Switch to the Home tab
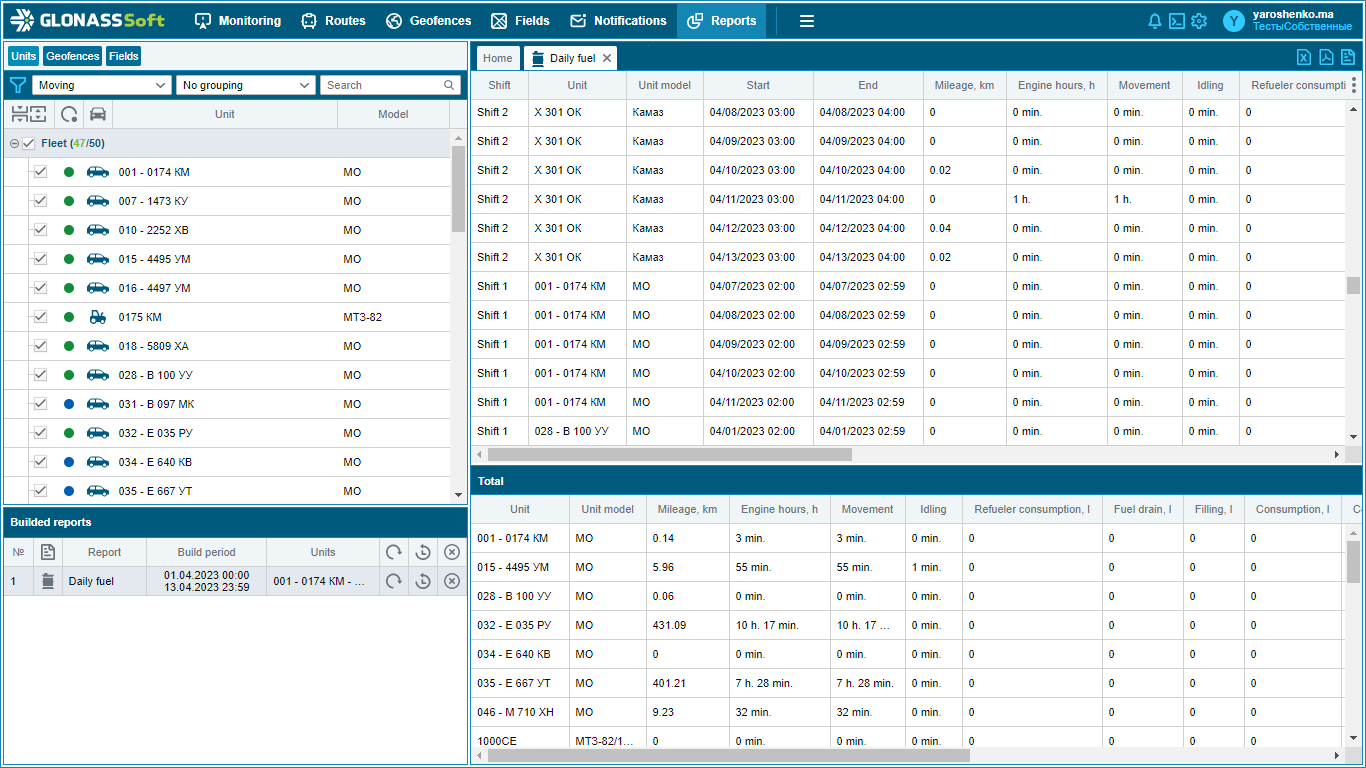This screenshot has height=768, width=1366. [x=498, y=58]
